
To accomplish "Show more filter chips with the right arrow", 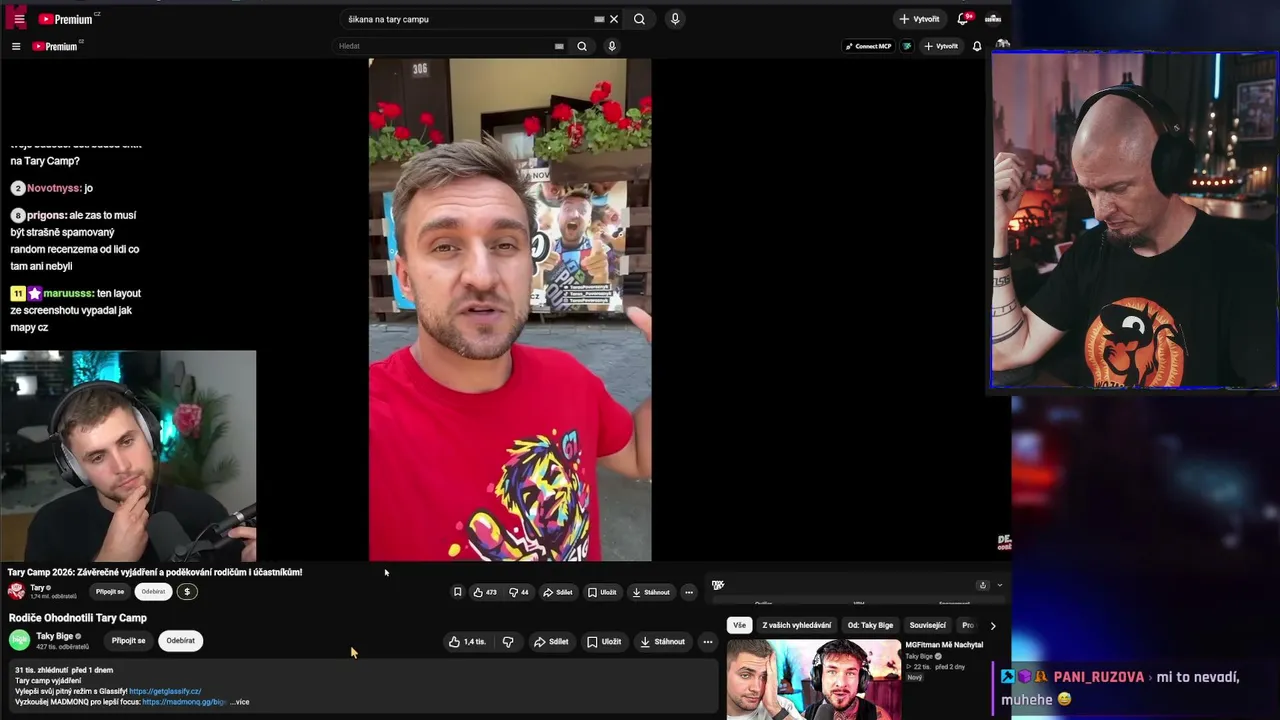I will [992, 625].
